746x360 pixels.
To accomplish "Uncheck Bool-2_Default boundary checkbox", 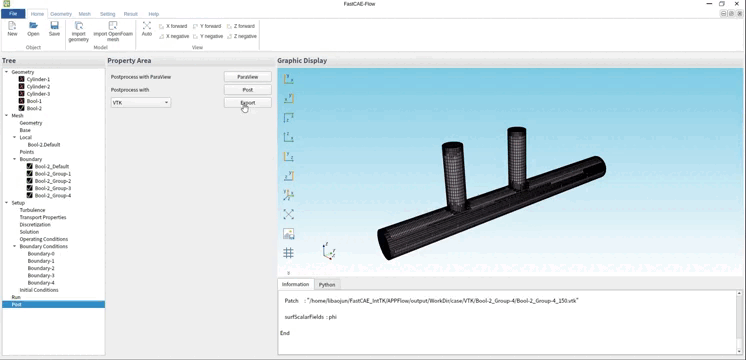I will click(29, 166).
